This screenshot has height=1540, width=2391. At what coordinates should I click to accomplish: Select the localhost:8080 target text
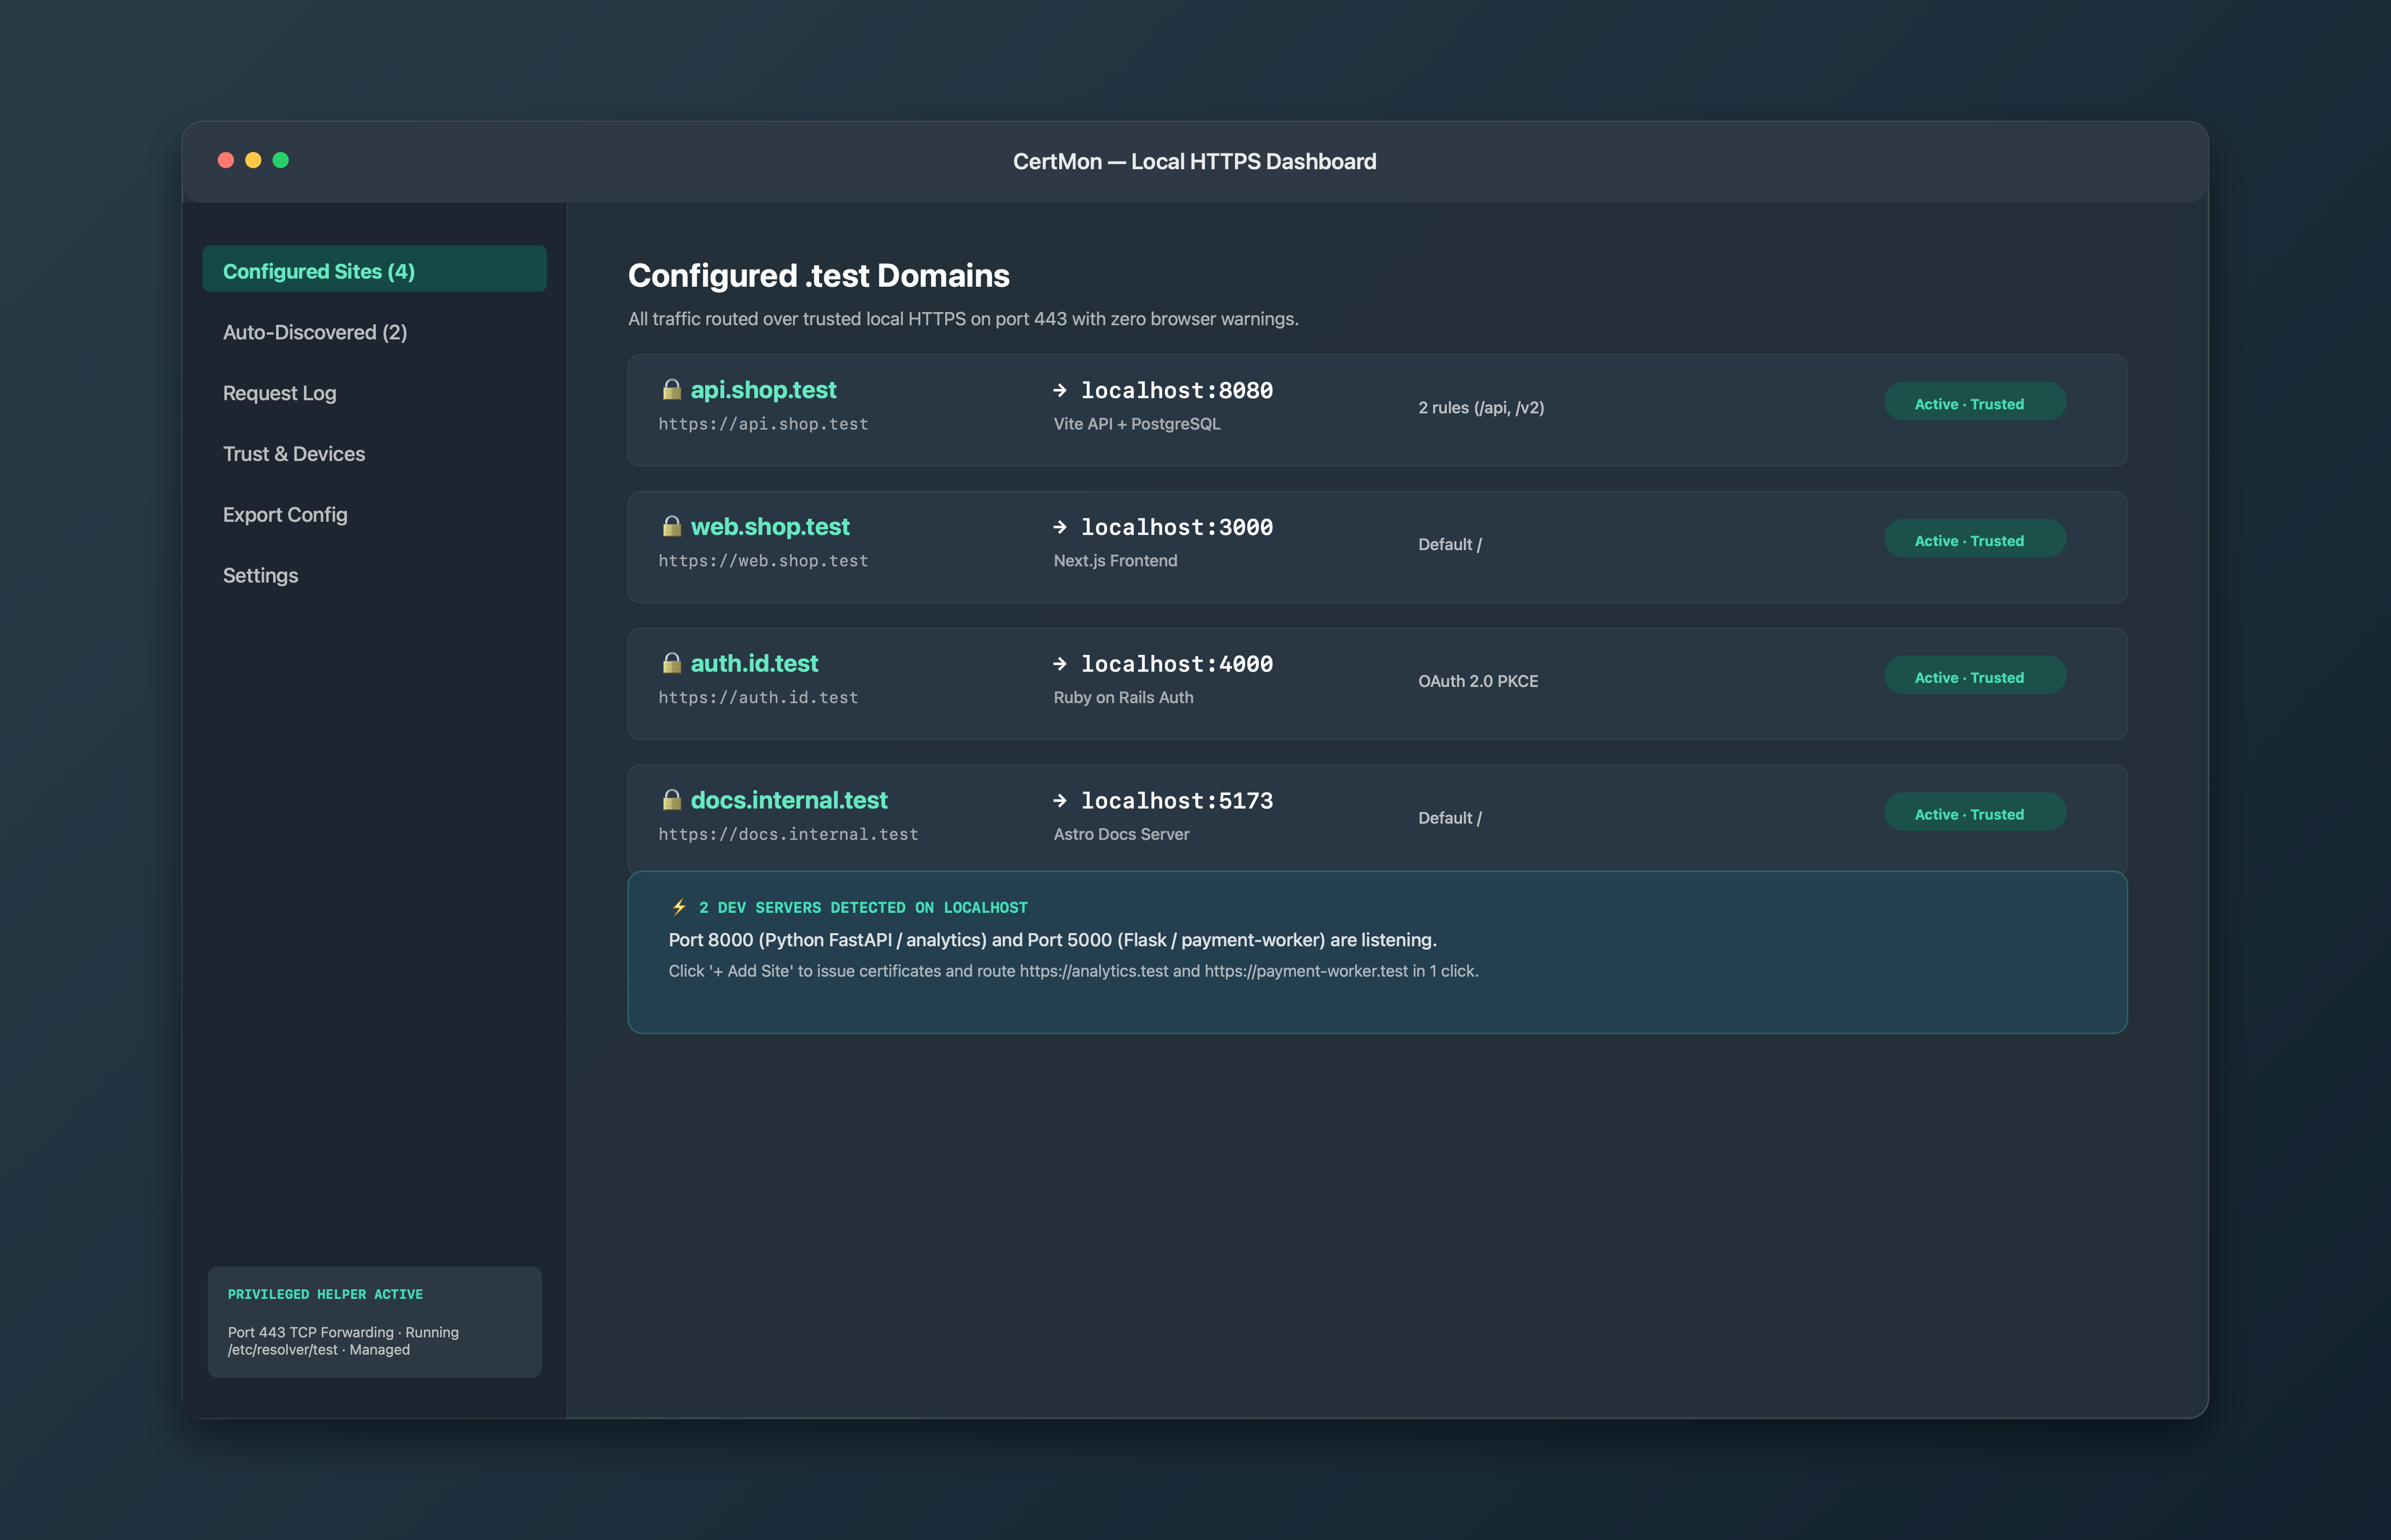pos(1177,390)
